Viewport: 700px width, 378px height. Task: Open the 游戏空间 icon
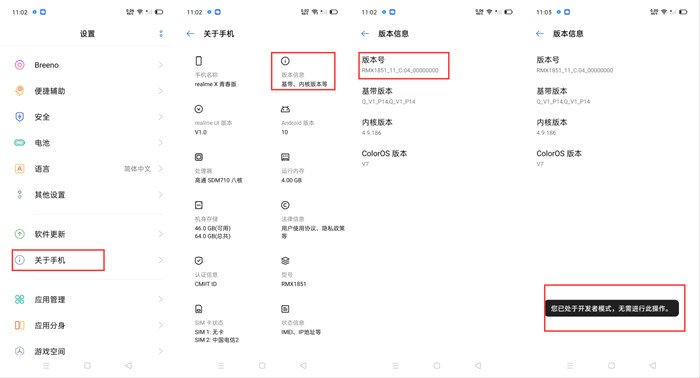(20, 351)
